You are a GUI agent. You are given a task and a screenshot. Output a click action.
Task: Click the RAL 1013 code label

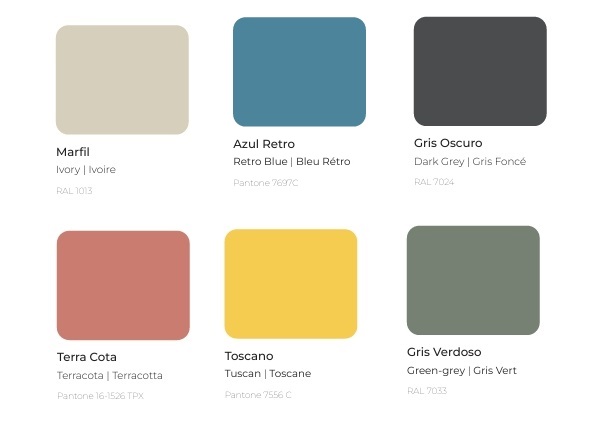coord(74,191)
